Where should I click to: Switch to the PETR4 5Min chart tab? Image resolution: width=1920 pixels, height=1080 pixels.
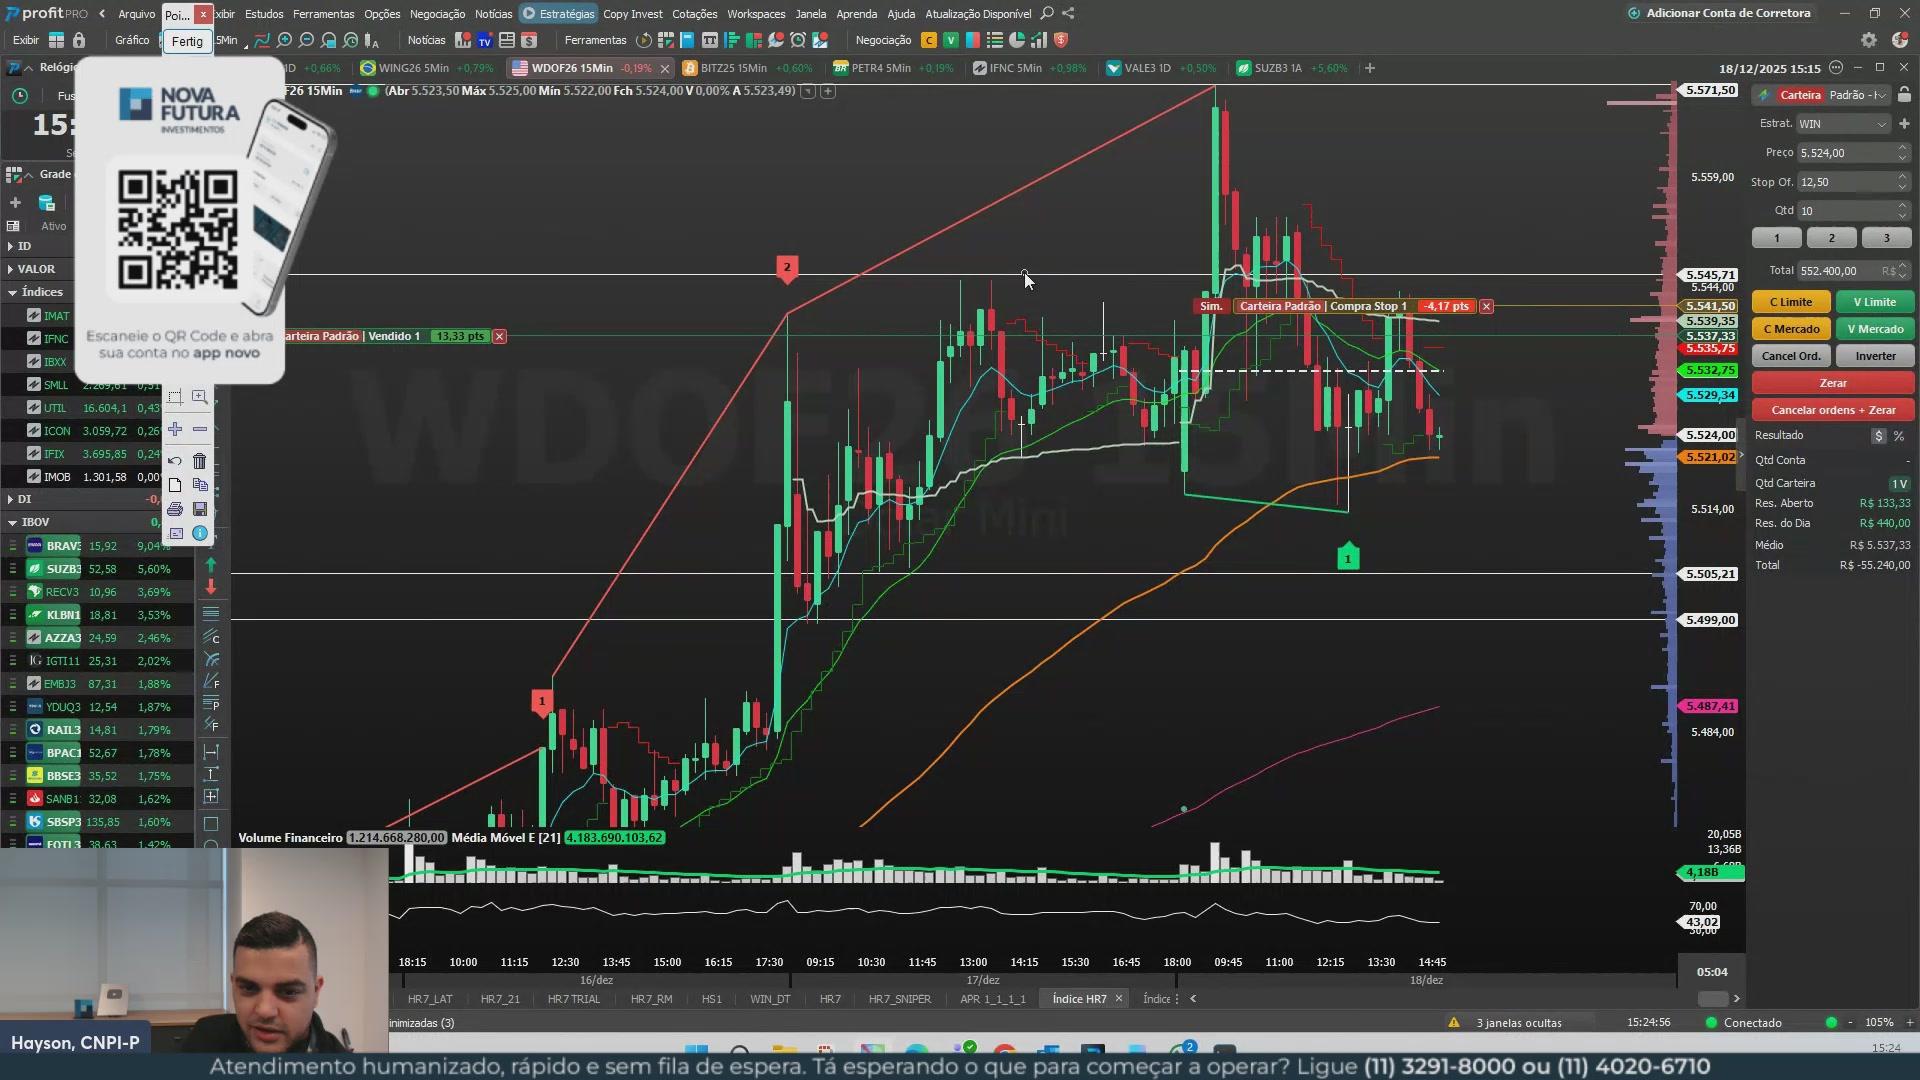880,68
